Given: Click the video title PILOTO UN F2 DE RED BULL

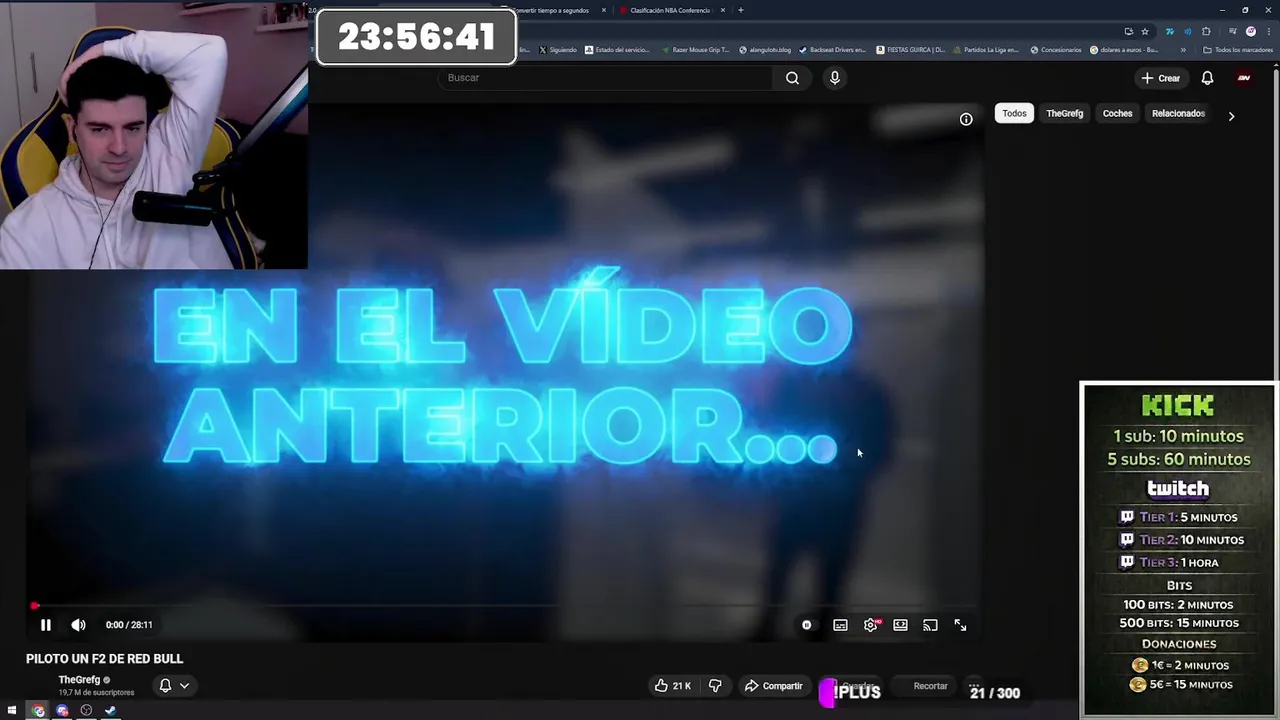Looking at the screenshot, I should [x=104, y=659].
